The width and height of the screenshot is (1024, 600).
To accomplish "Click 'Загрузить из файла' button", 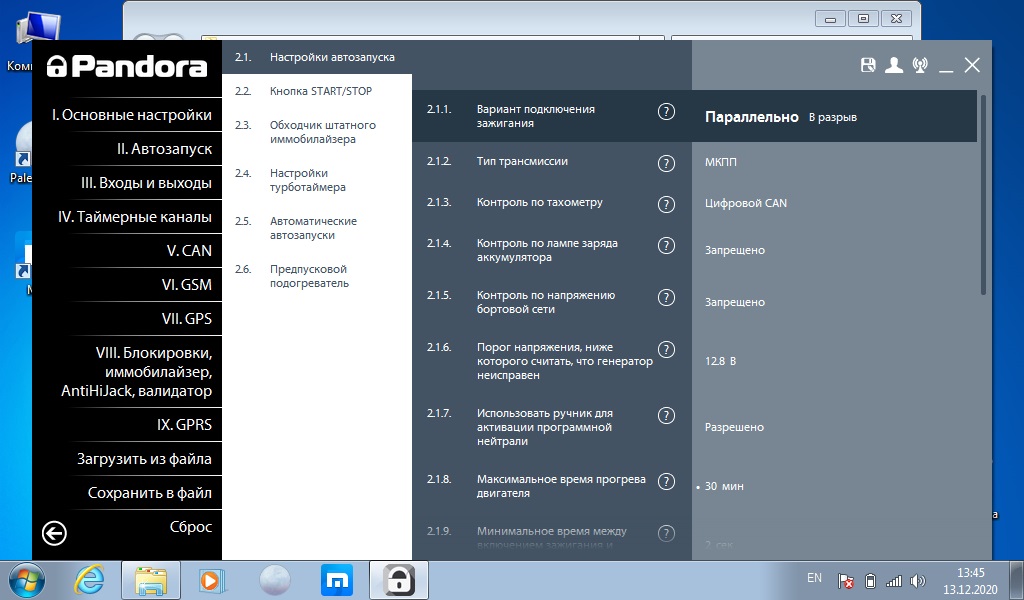I will click(144, 459).
